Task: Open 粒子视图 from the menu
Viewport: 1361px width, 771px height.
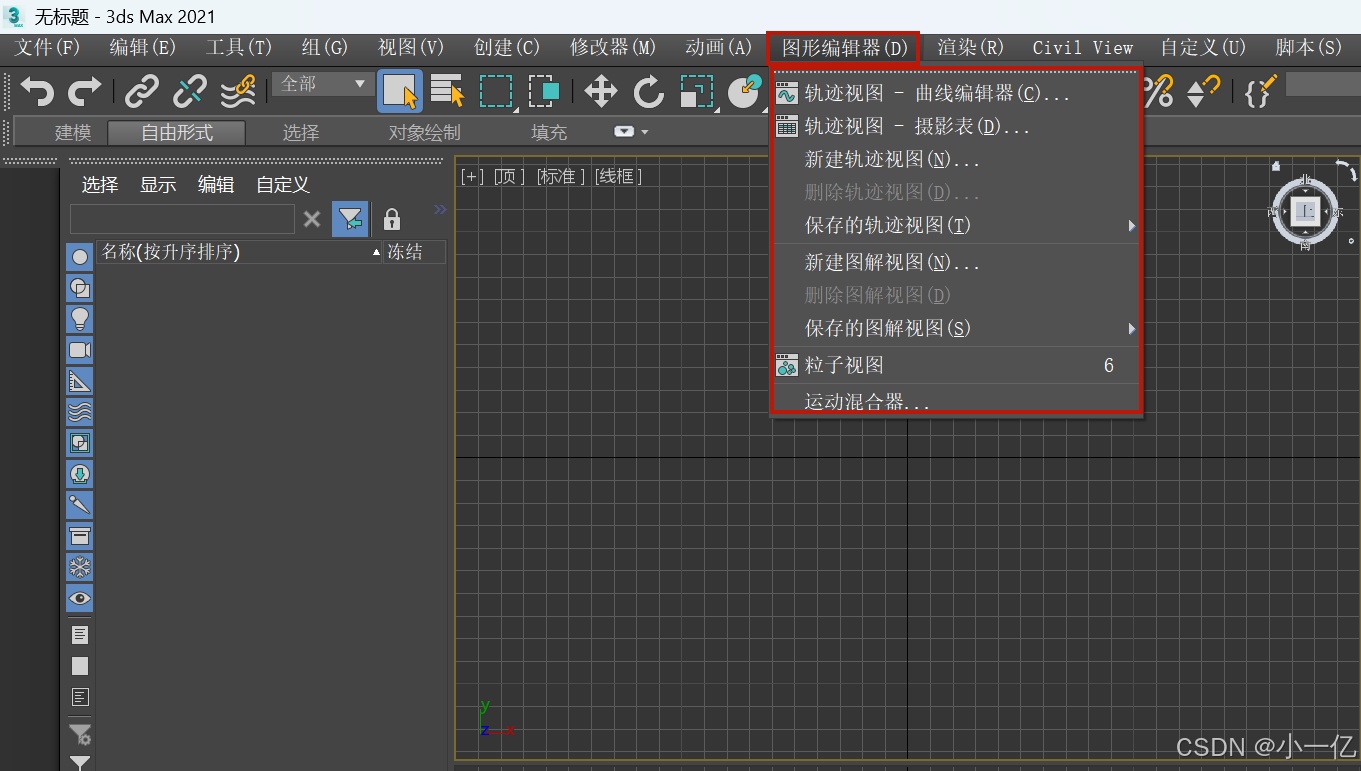Action: coord(957,365)
